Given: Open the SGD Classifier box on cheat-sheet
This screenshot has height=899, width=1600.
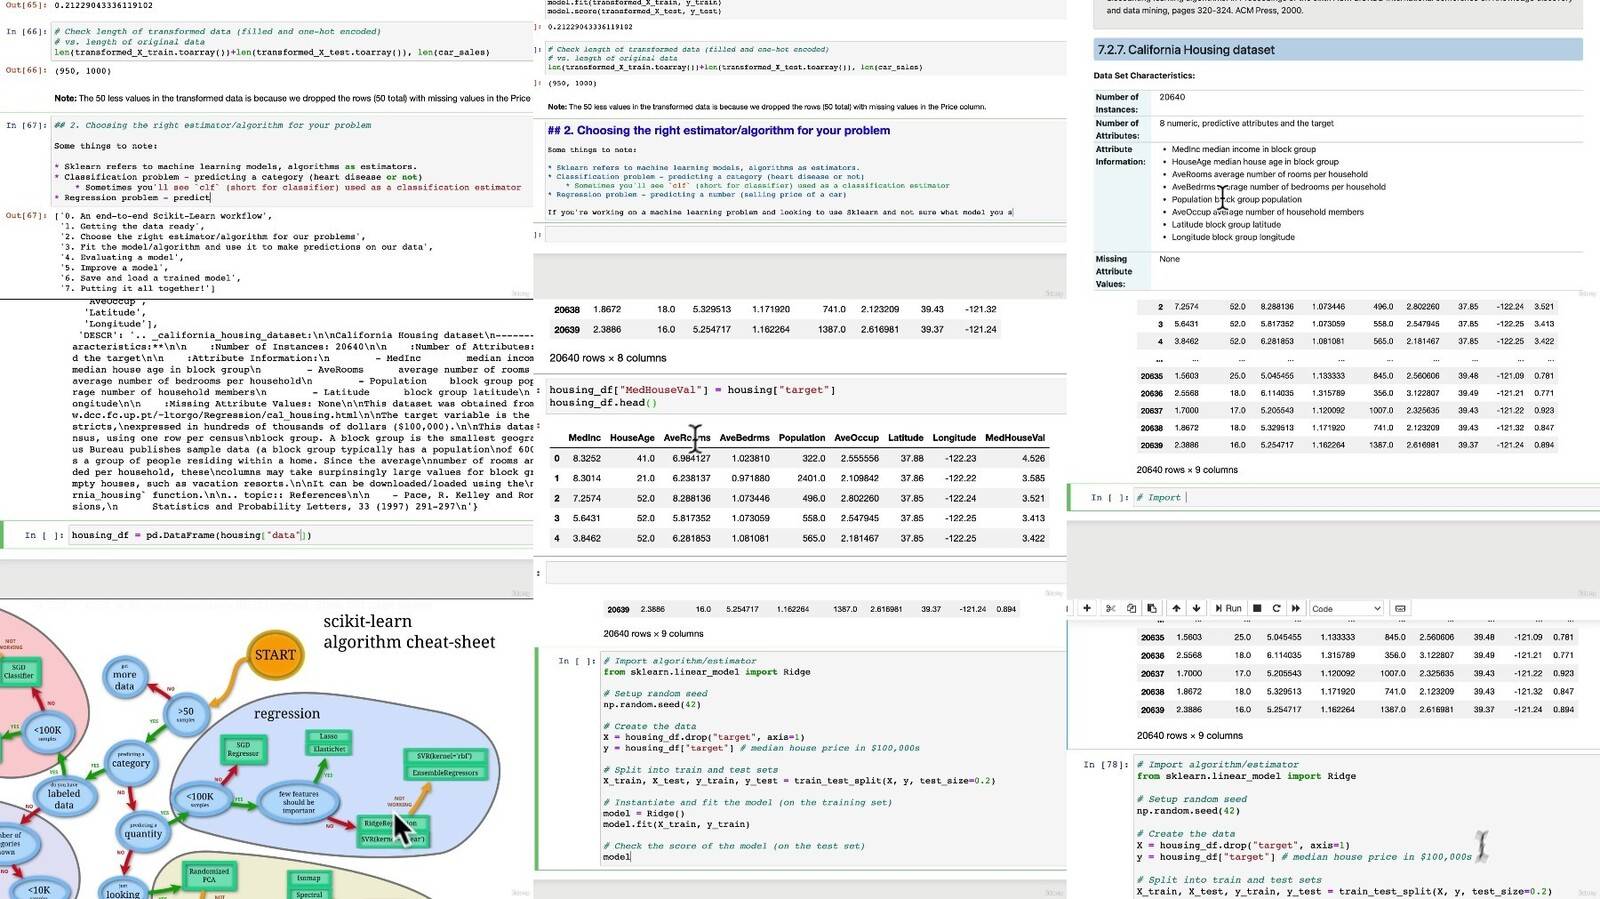Looking at the screenshot, I should pyautogui.click(x=18, y=671).
